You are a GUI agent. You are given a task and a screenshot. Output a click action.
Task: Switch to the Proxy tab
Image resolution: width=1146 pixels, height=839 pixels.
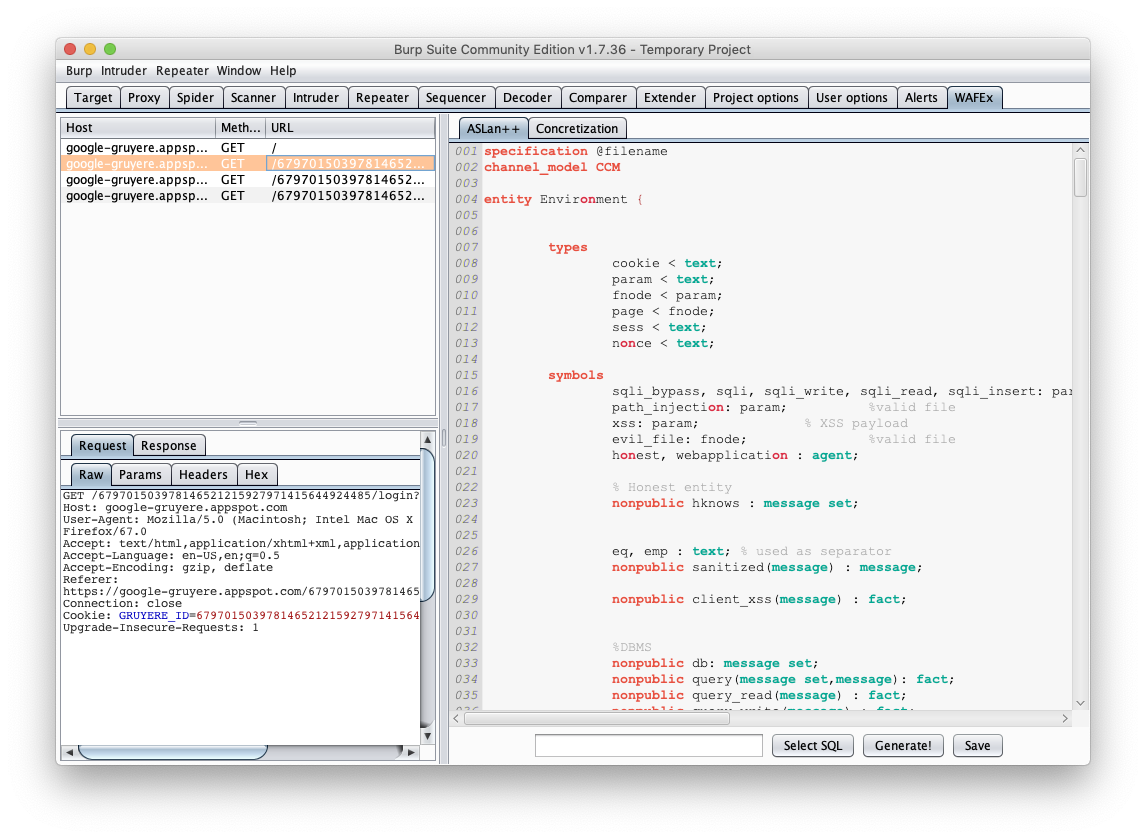[144, 98]
